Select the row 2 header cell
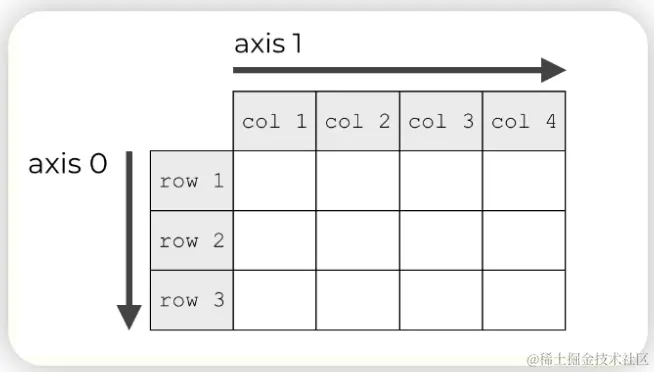This screenshot has height=372, width=654. (192, 241)
